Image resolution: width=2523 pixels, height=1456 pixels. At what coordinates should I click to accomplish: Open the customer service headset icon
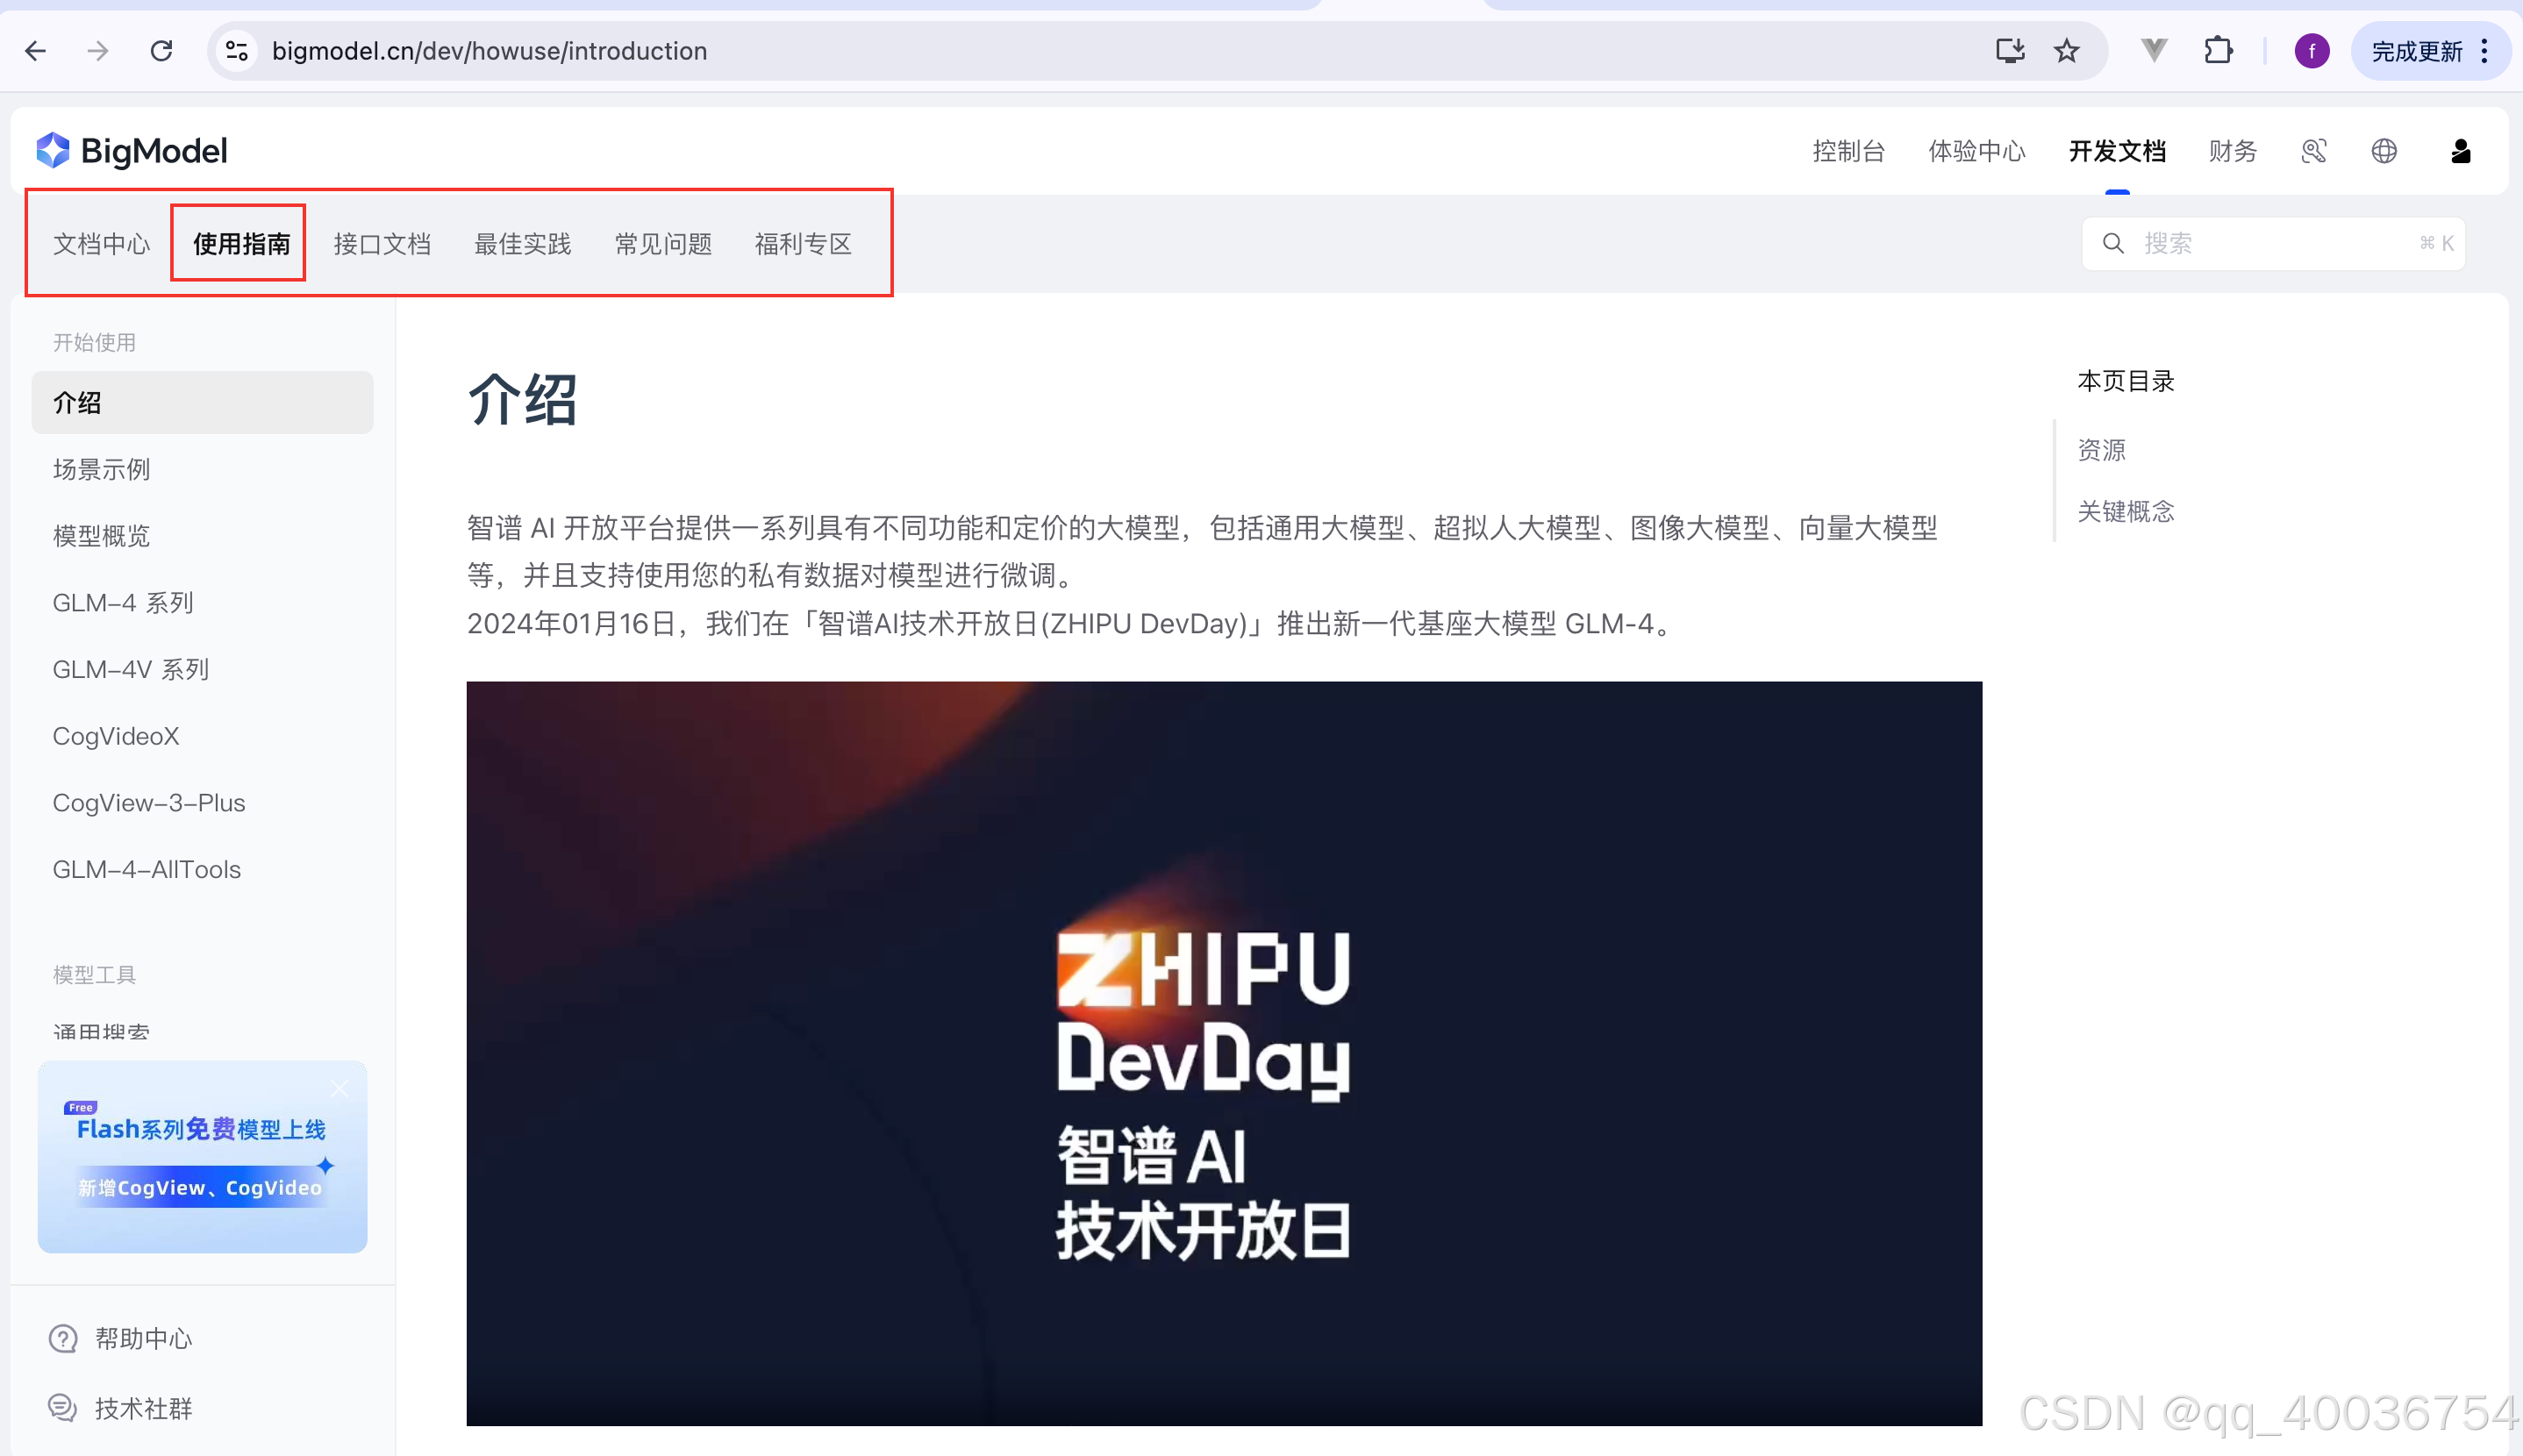point(2314,151)
